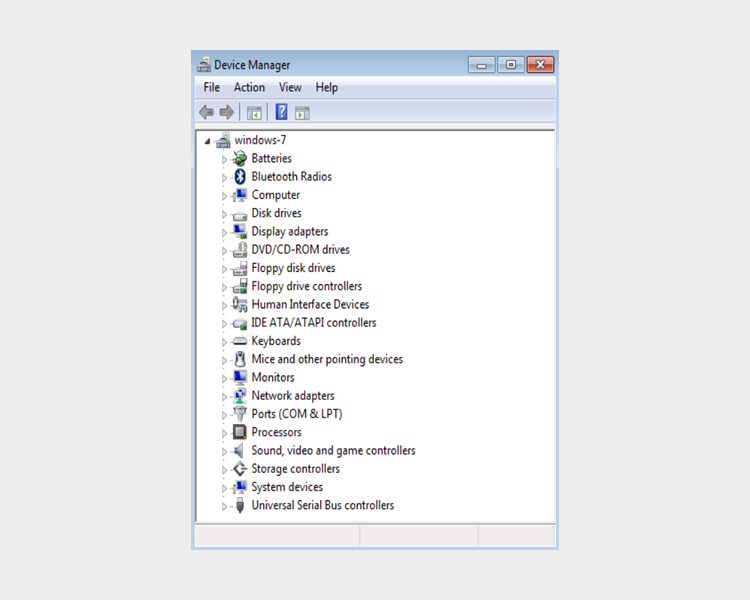This screenshot has width=750, height=600.
Task: Expand the Network adapters node
Action: tap(225, 396)
